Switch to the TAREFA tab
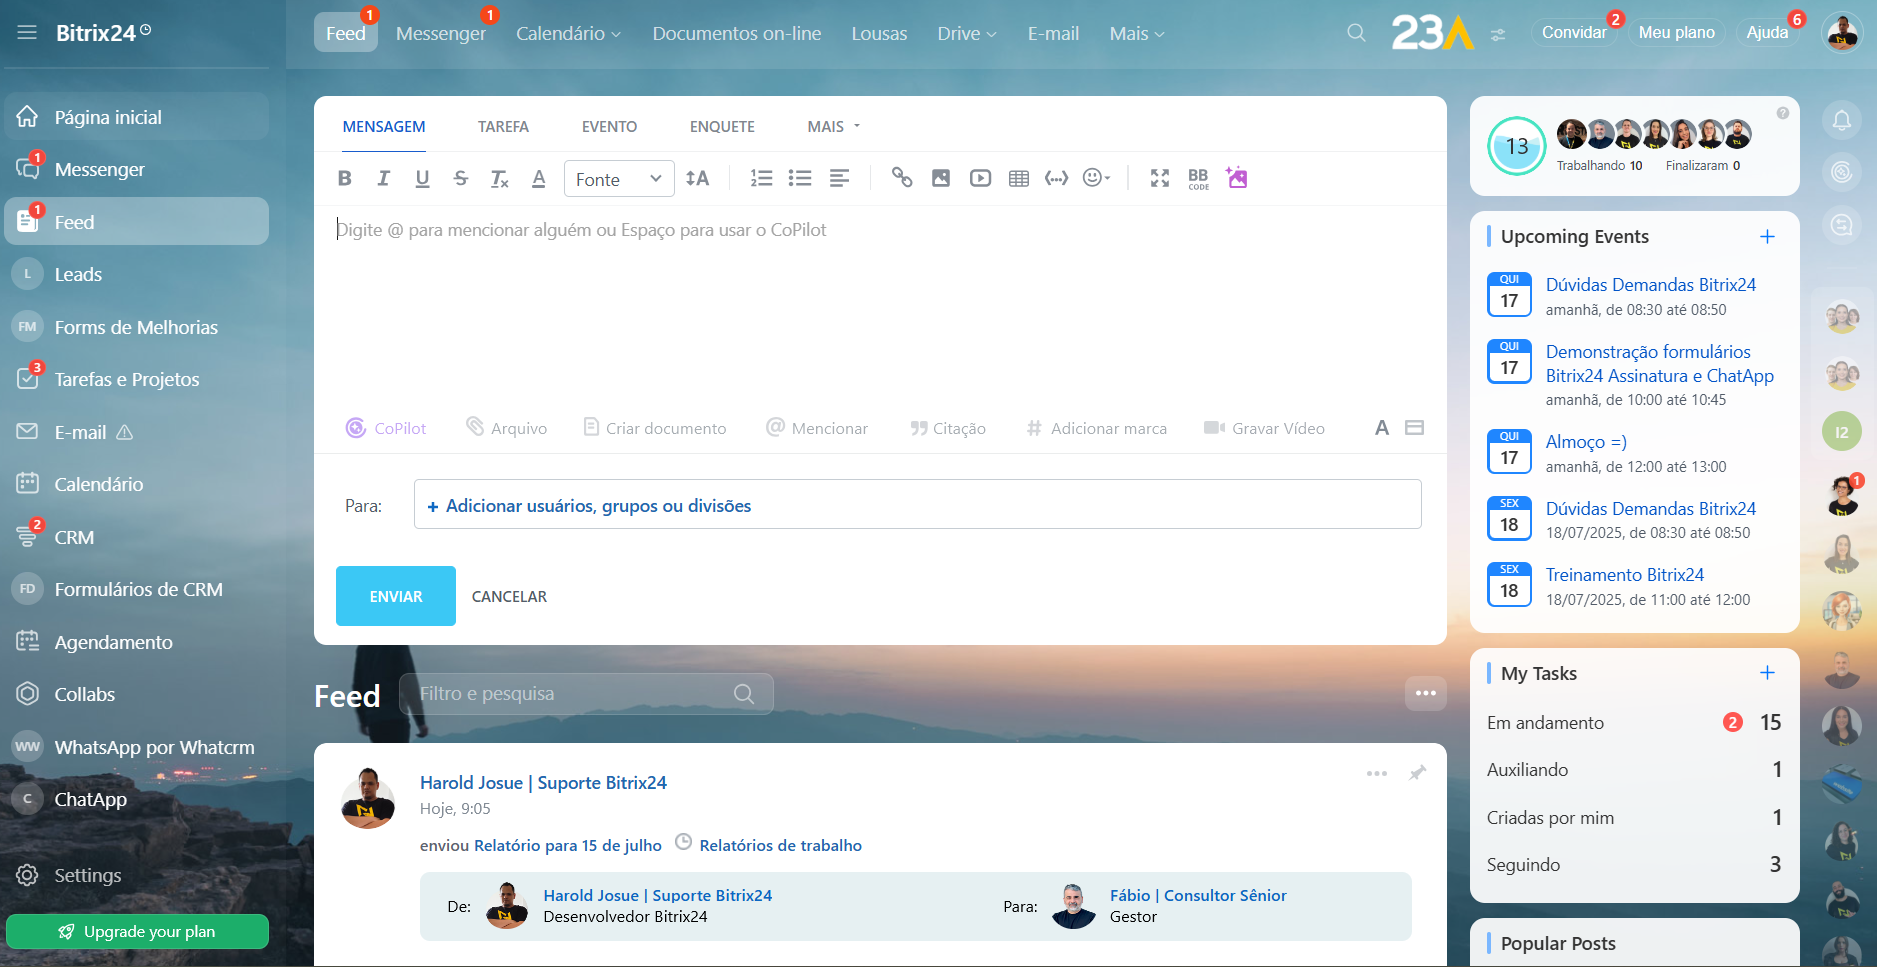 503,127
